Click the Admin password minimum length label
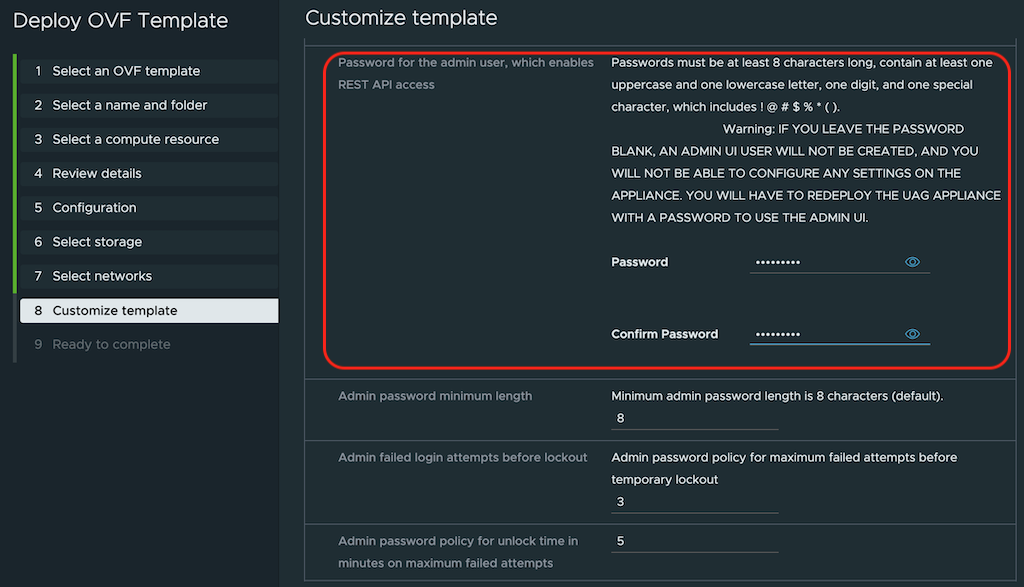The width and height of the screenshot is (1024, 587). pyautogui.click(x=435, y=396)
